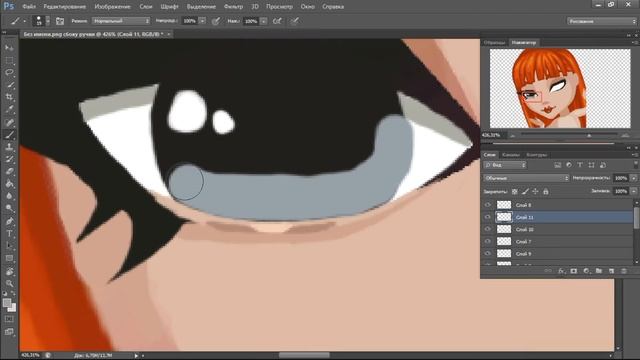Viewport: 640px width, 360px height.
Task: Create new adjustment layer icon
Action: (x=587, y=271)
